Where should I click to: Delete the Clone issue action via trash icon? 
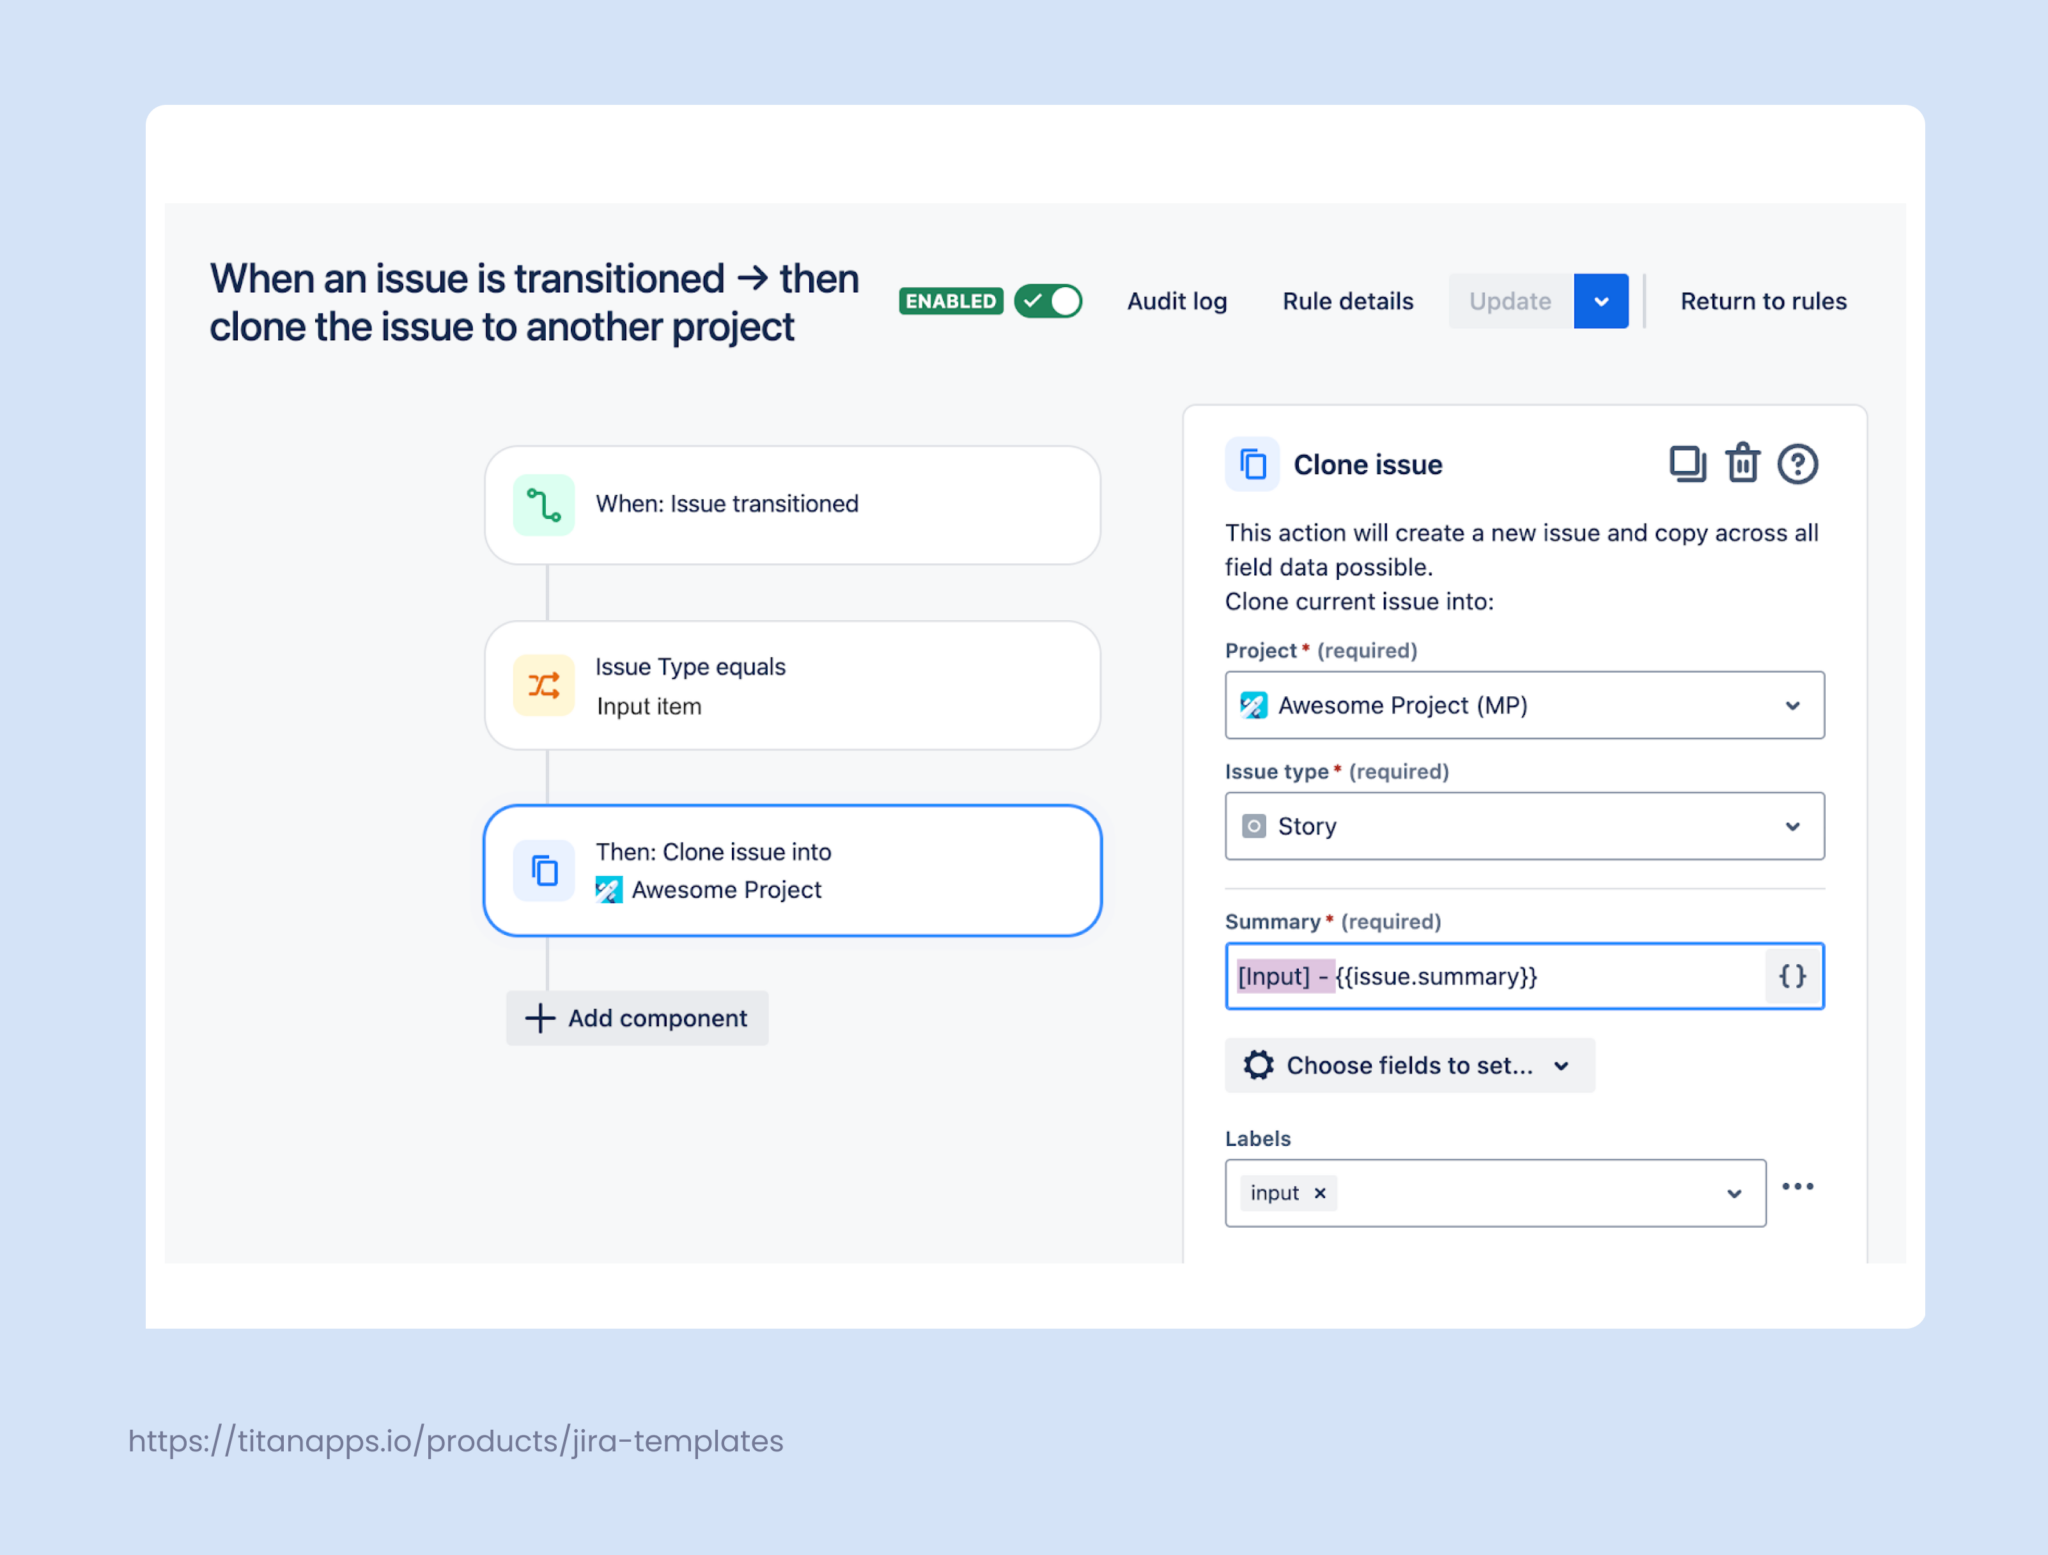pyautogui.click(x=1743, y=463)
